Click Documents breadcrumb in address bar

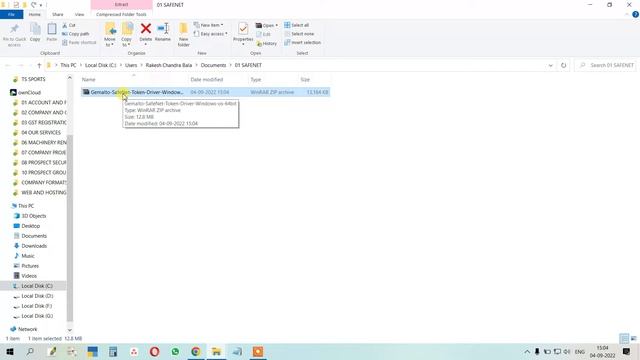(213, 65)
